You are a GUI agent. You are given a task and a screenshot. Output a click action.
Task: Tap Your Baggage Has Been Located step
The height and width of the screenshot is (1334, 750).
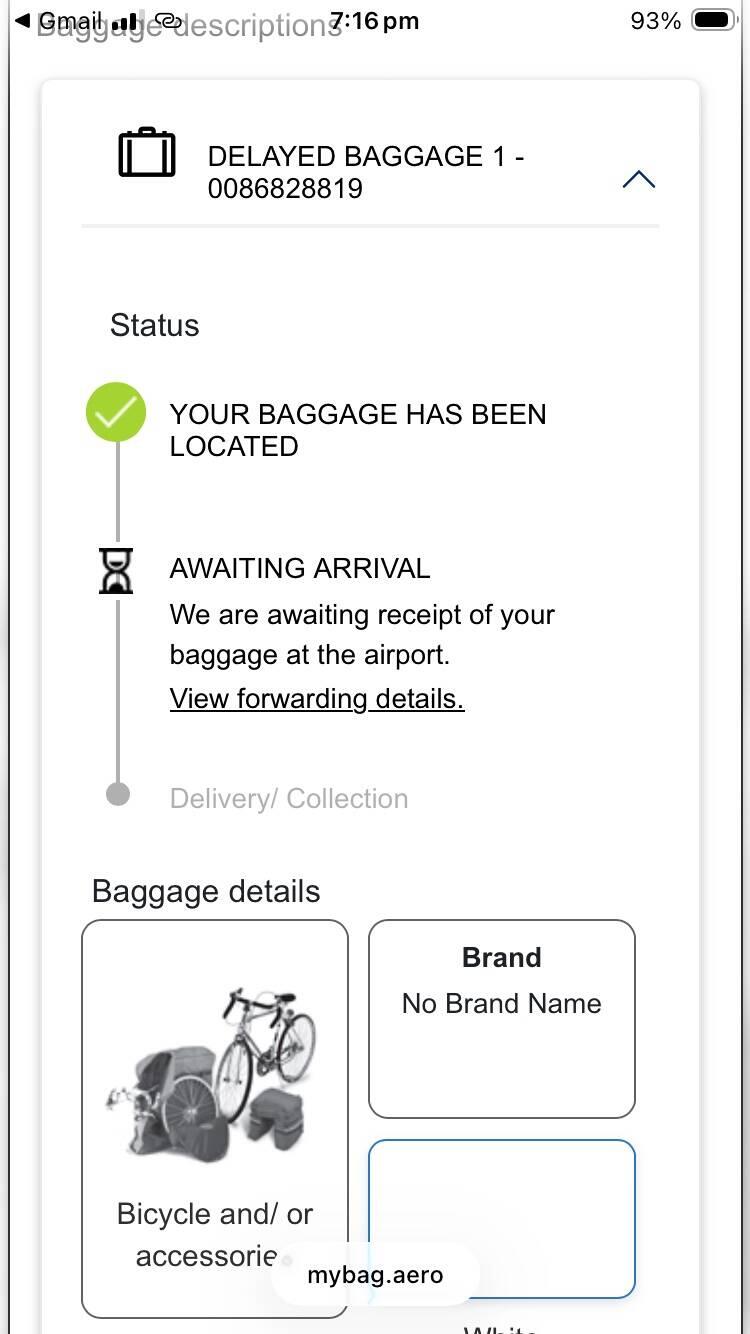click(357, 430)
